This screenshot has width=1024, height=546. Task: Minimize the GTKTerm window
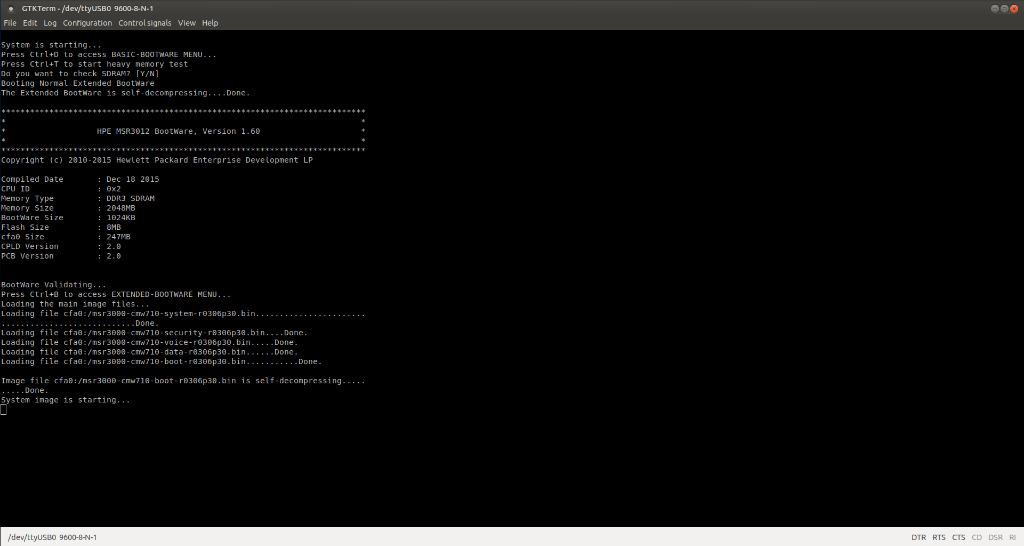(996, 8)
